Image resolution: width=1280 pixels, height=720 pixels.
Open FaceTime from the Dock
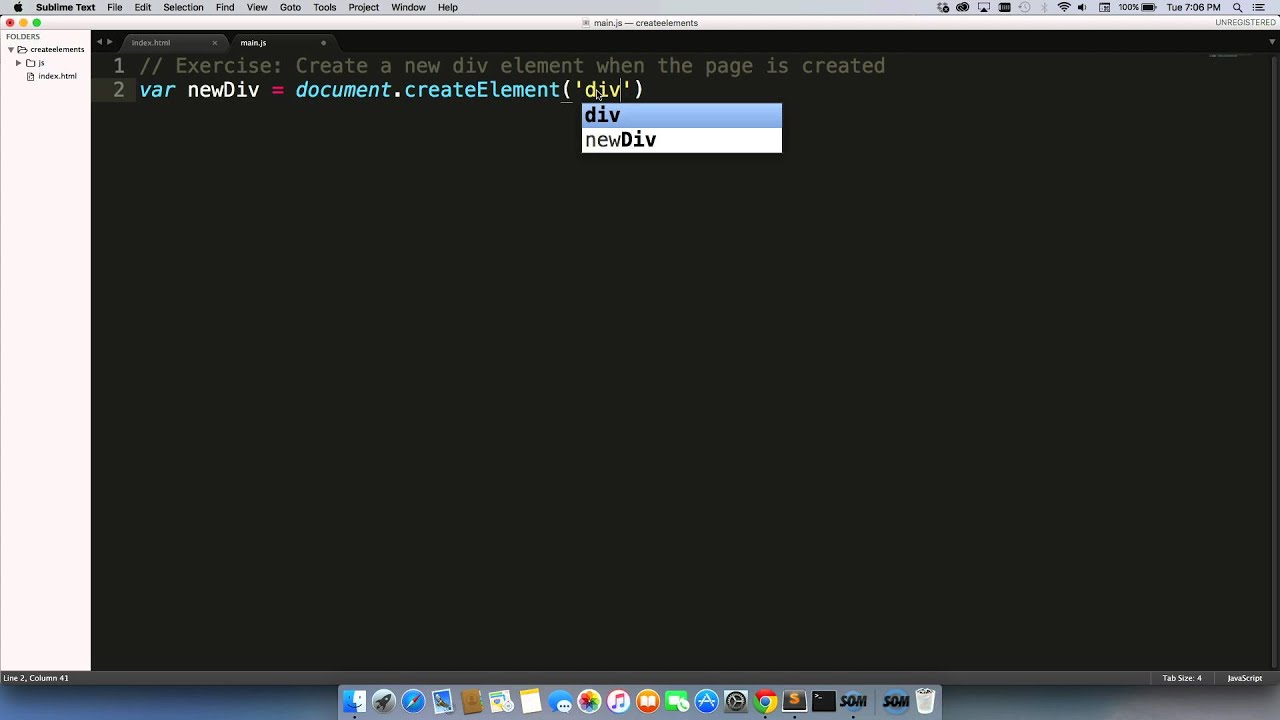[x=677, y=702]
